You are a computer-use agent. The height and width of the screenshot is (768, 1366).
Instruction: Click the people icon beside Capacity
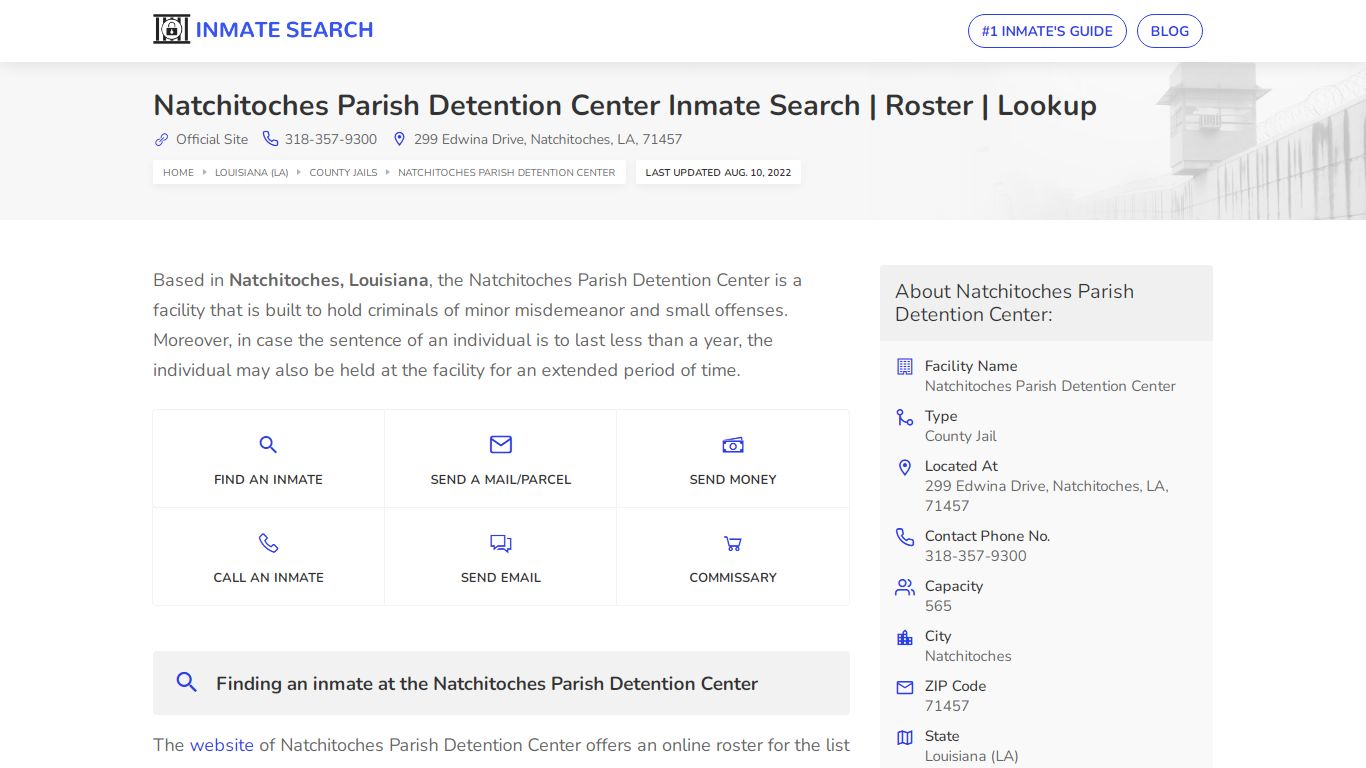tap(905, 587)
